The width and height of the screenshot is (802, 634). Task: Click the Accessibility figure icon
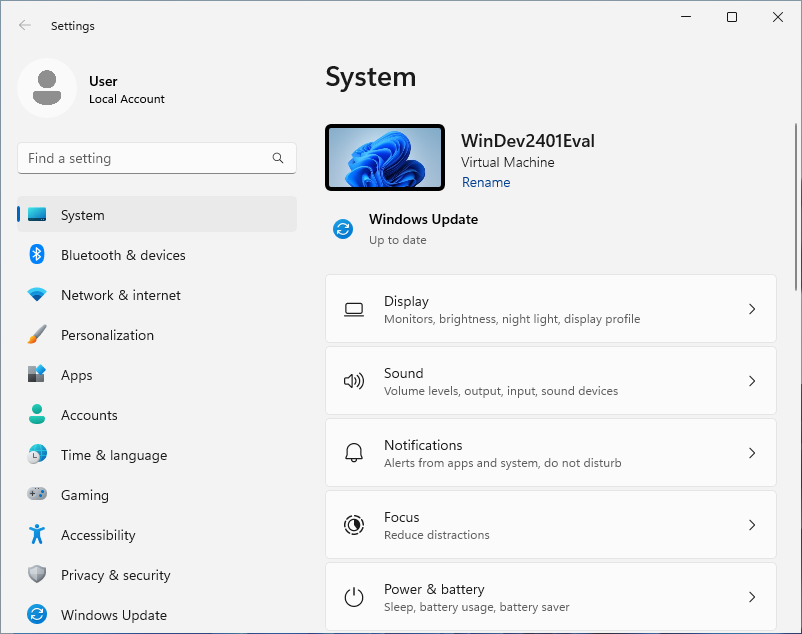(37, 534)
